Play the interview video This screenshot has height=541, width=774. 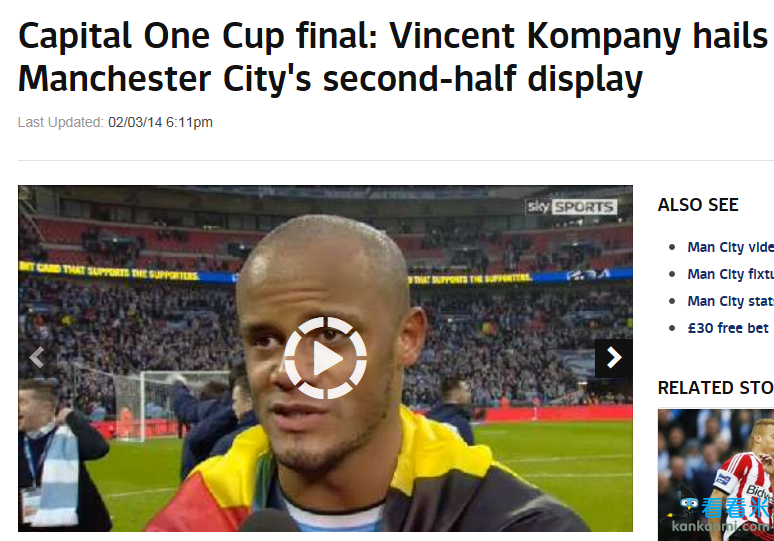(325, 358)
